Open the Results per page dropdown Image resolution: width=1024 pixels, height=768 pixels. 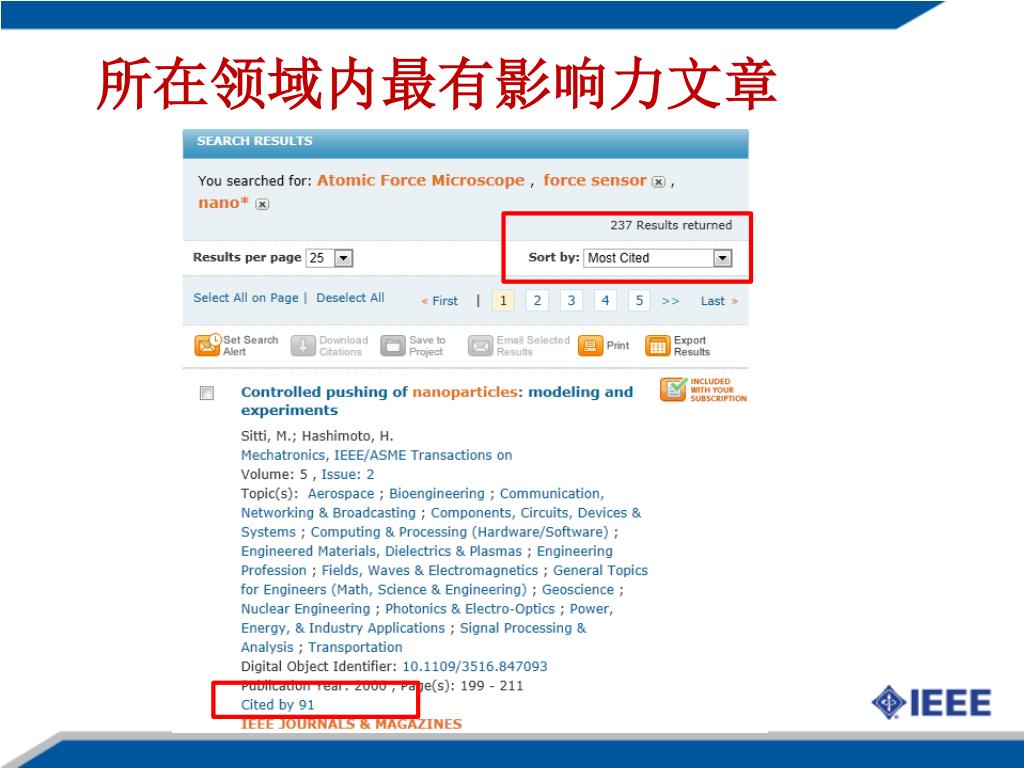(x=330, y=258)
